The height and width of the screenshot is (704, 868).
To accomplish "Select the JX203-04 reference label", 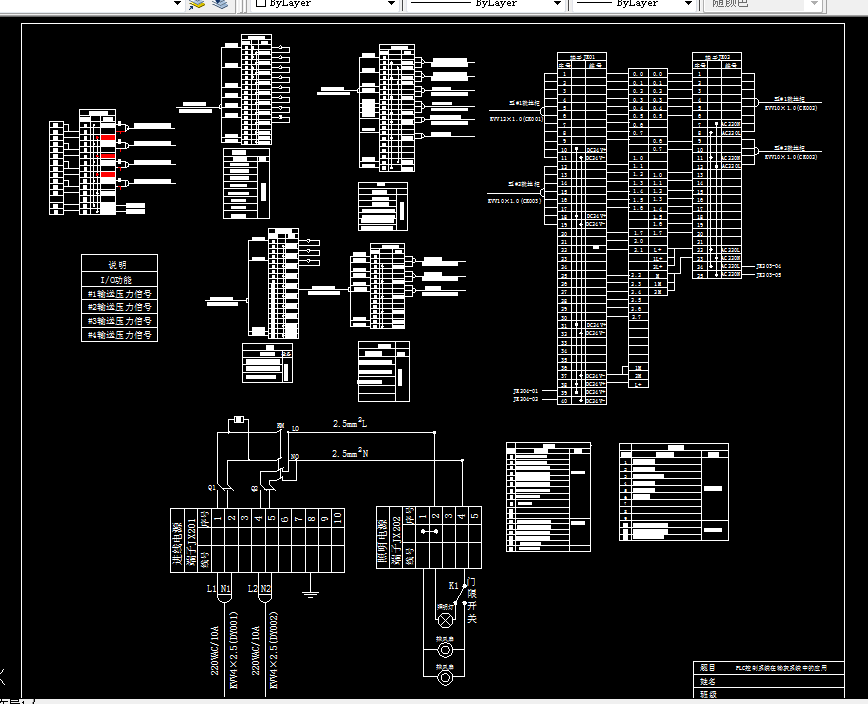I will pyautogui.click(x=768, y=266).
